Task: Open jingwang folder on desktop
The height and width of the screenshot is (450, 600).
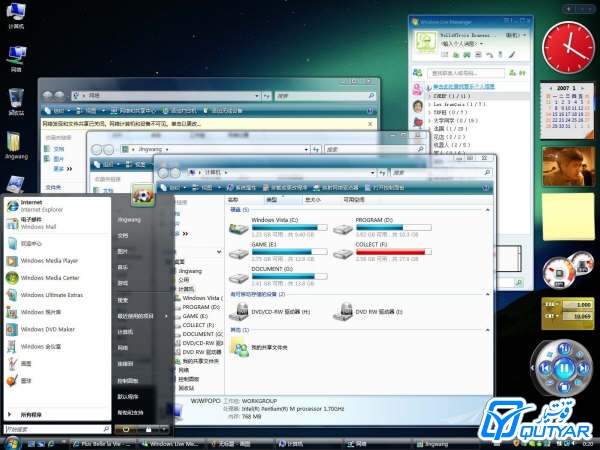Action: (x=16, y=146)
